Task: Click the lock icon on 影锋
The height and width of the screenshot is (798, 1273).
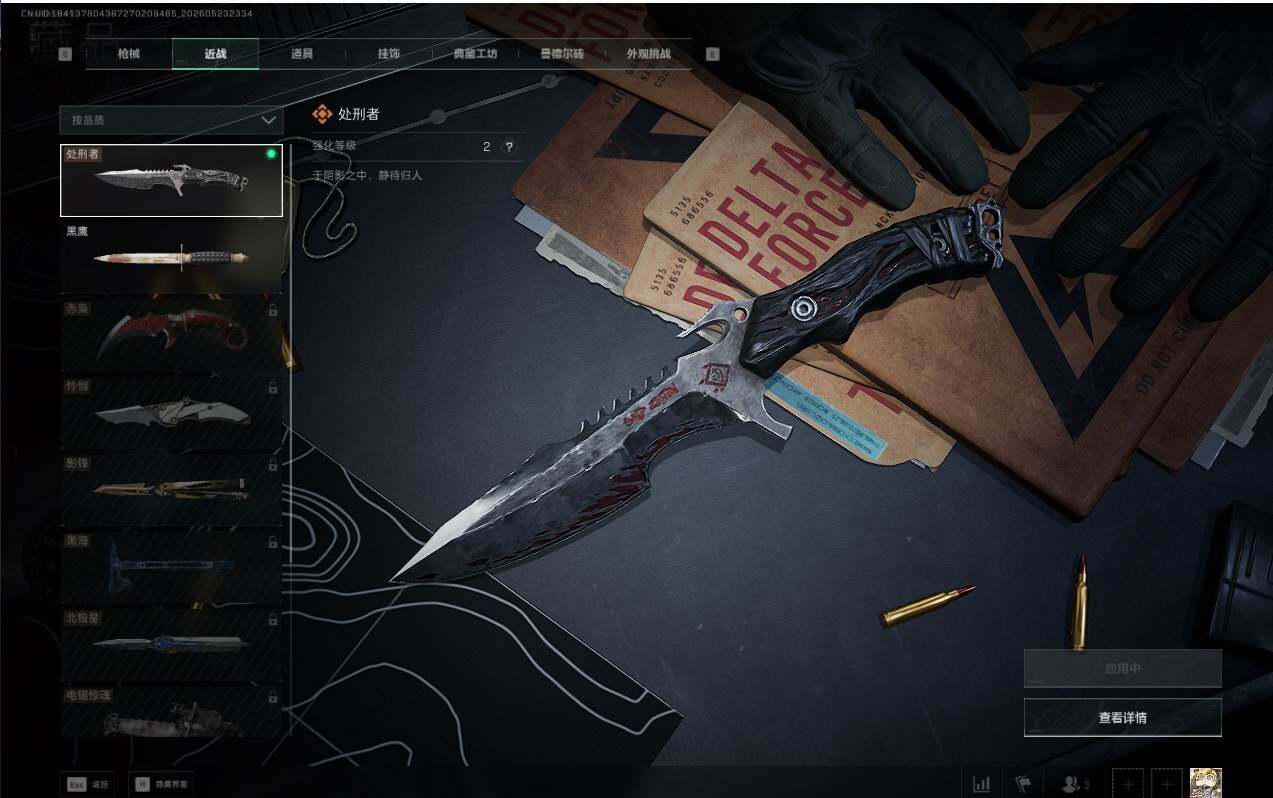Action: pos(273,465)
